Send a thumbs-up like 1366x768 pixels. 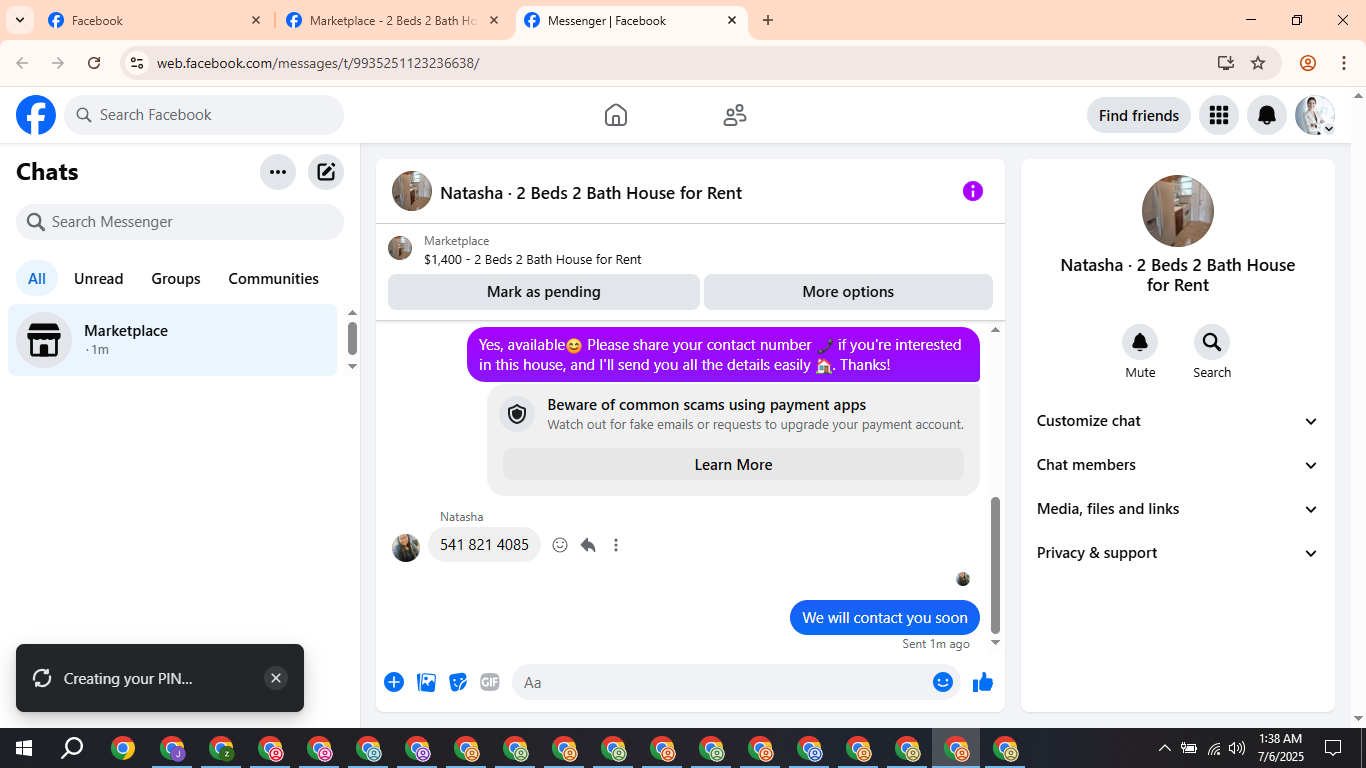point(983,682)
